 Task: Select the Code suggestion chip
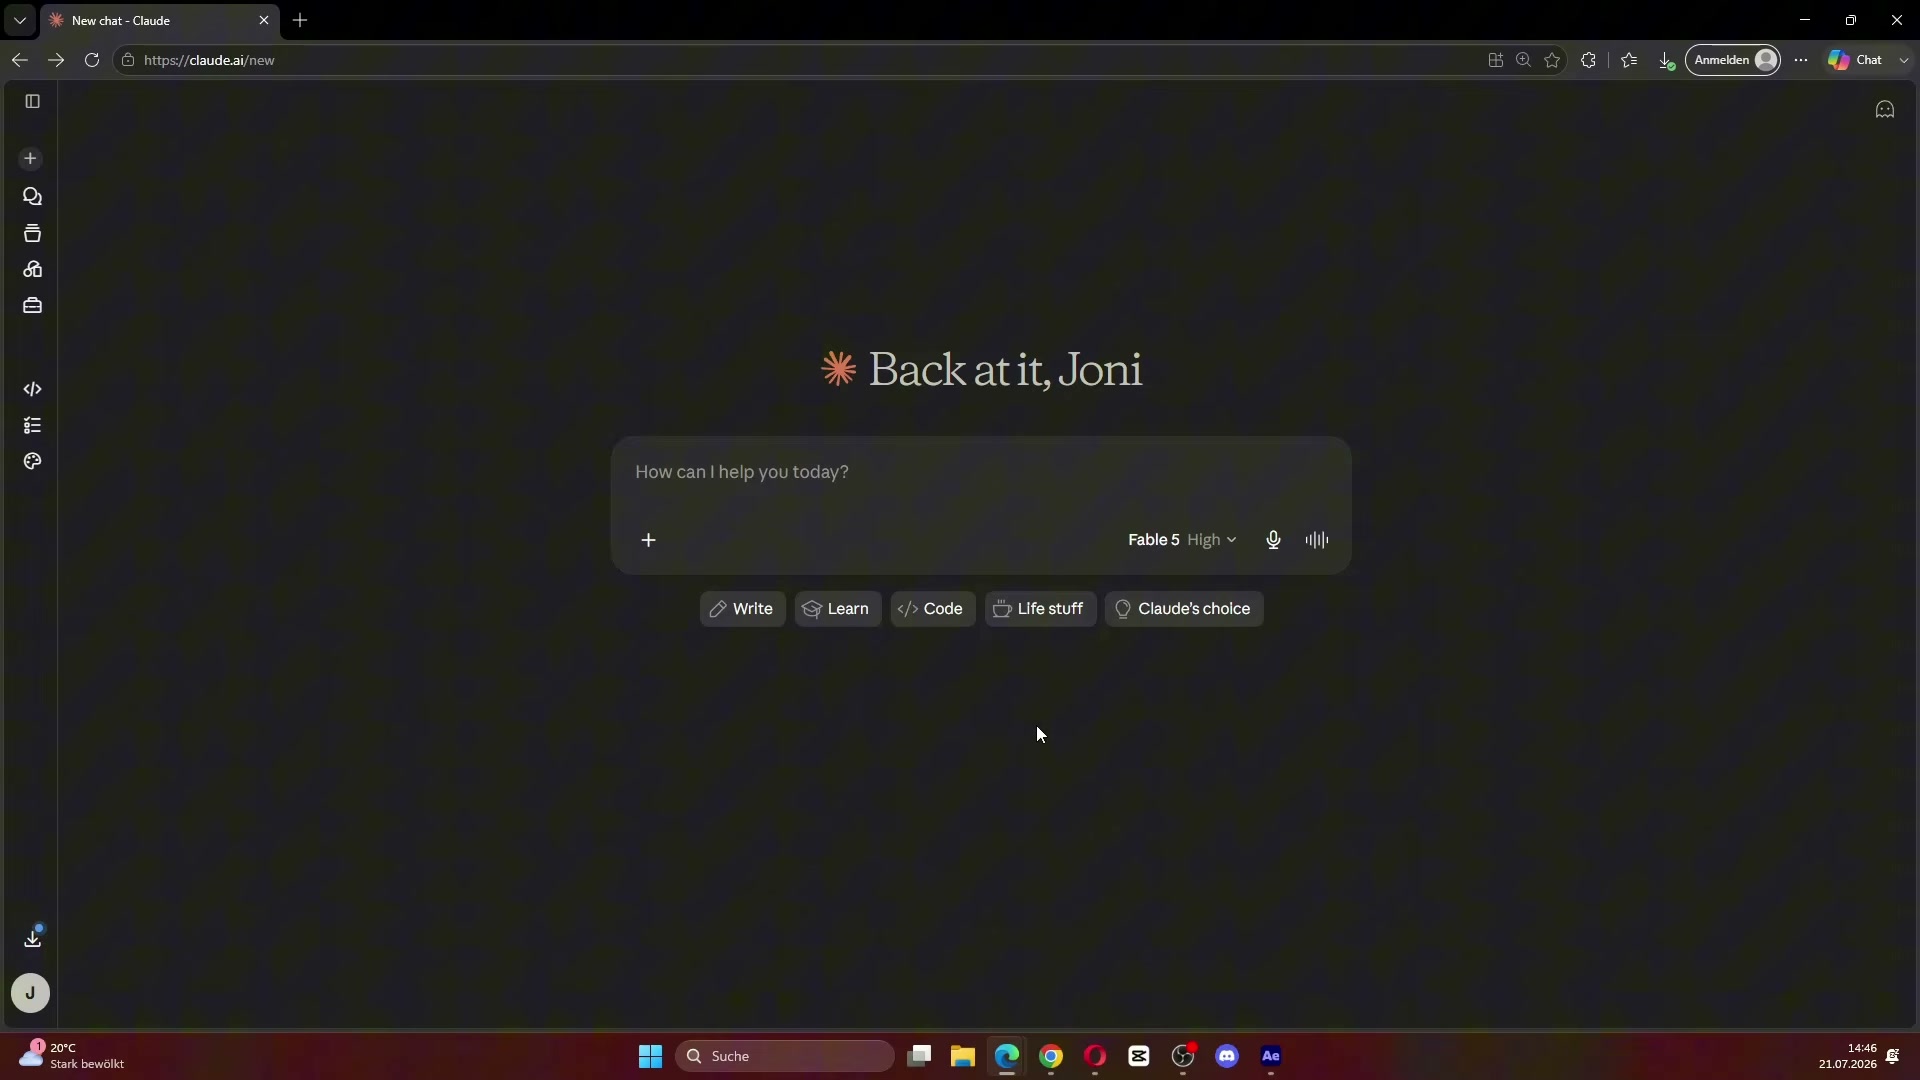pyautogui.click(x=933, y=609)
